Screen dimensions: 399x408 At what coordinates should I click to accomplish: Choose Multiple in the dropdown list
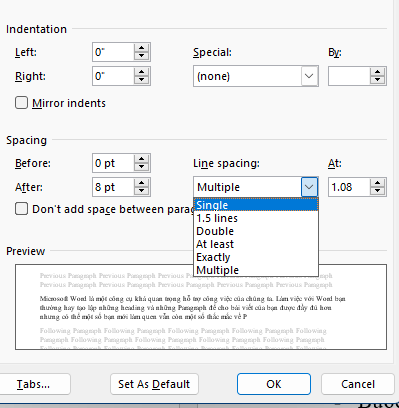(x=256, y=270)
